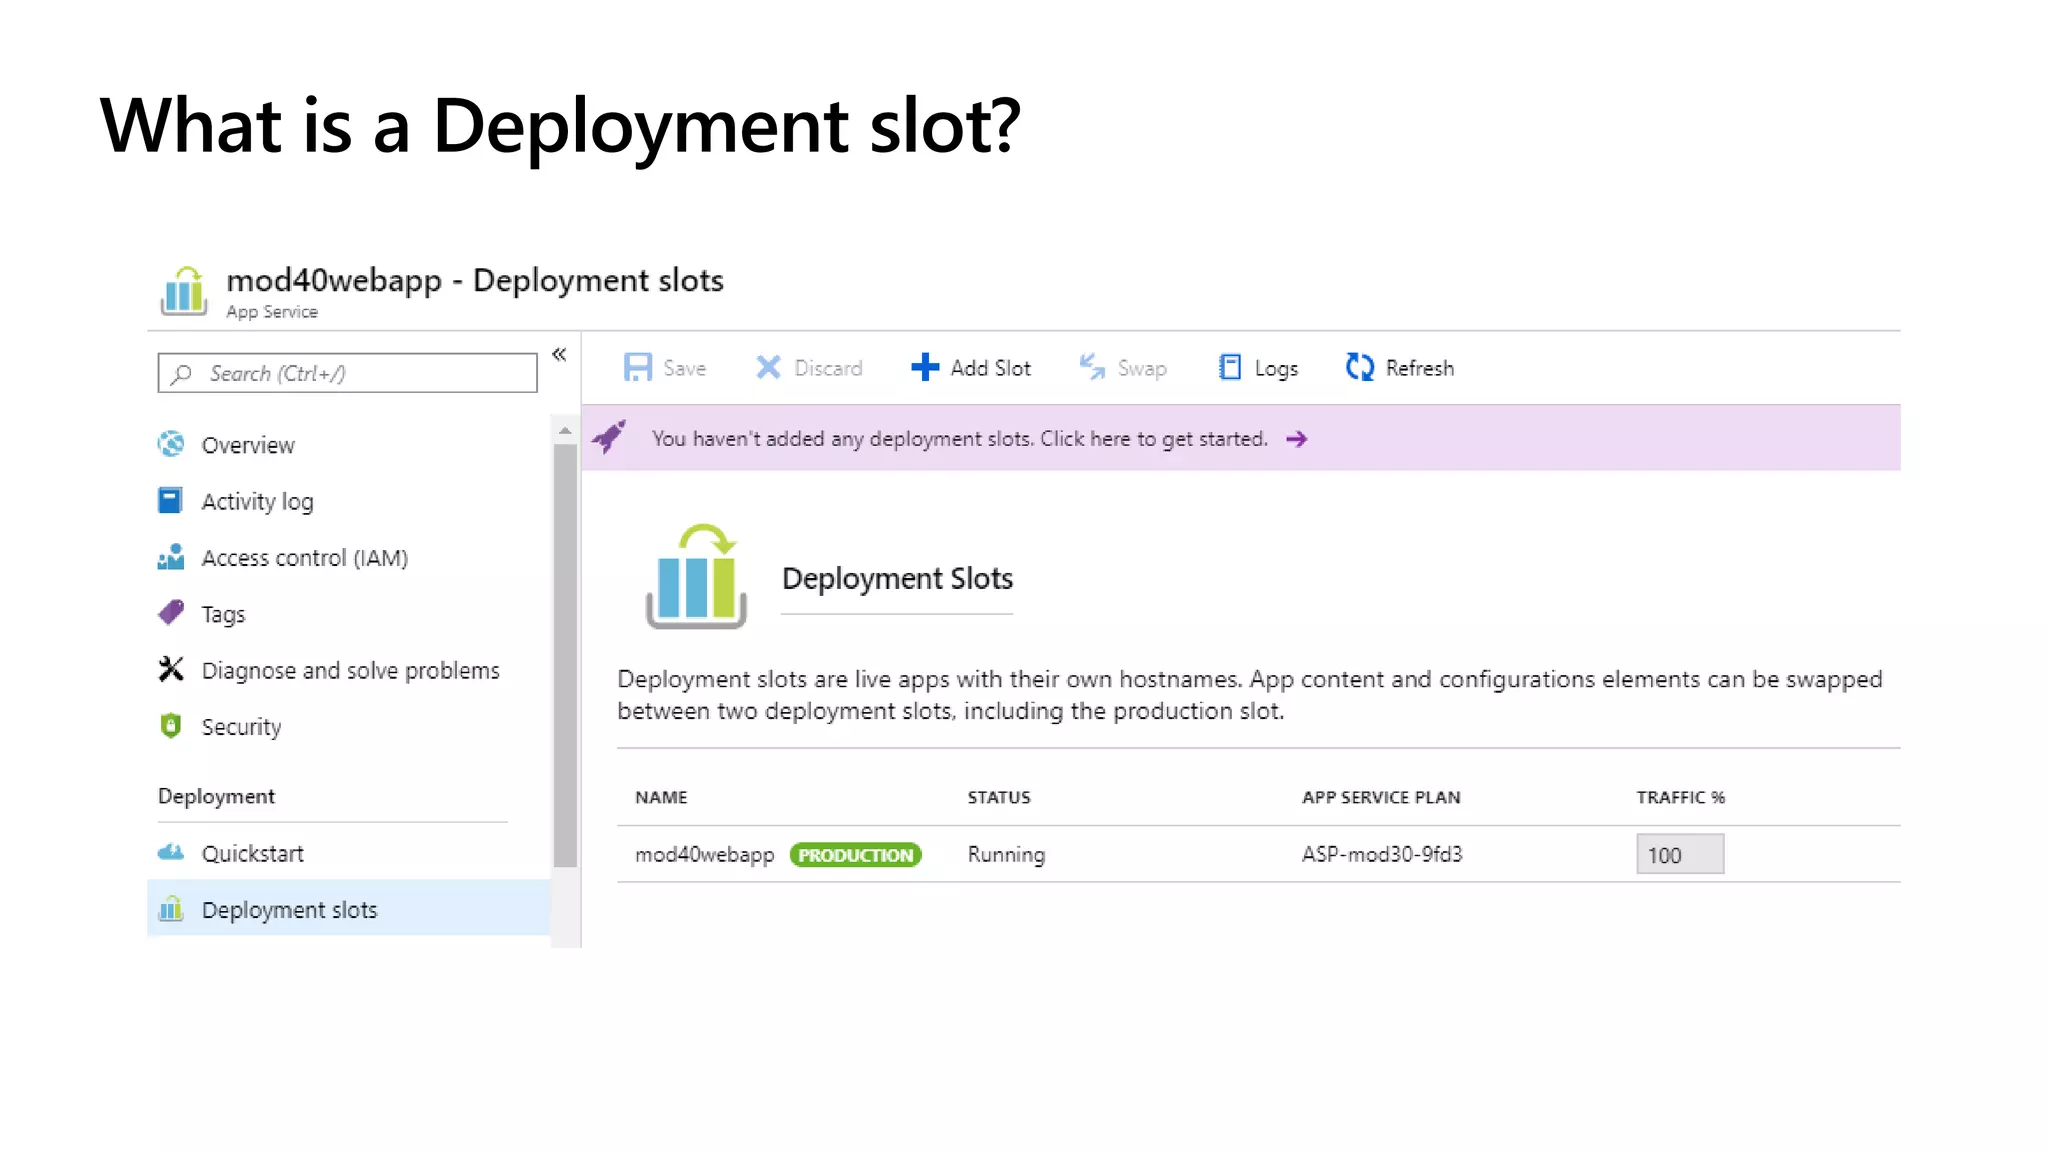
Task: Click the Traffic % value 100 field
Action: tap(1680, 854)
